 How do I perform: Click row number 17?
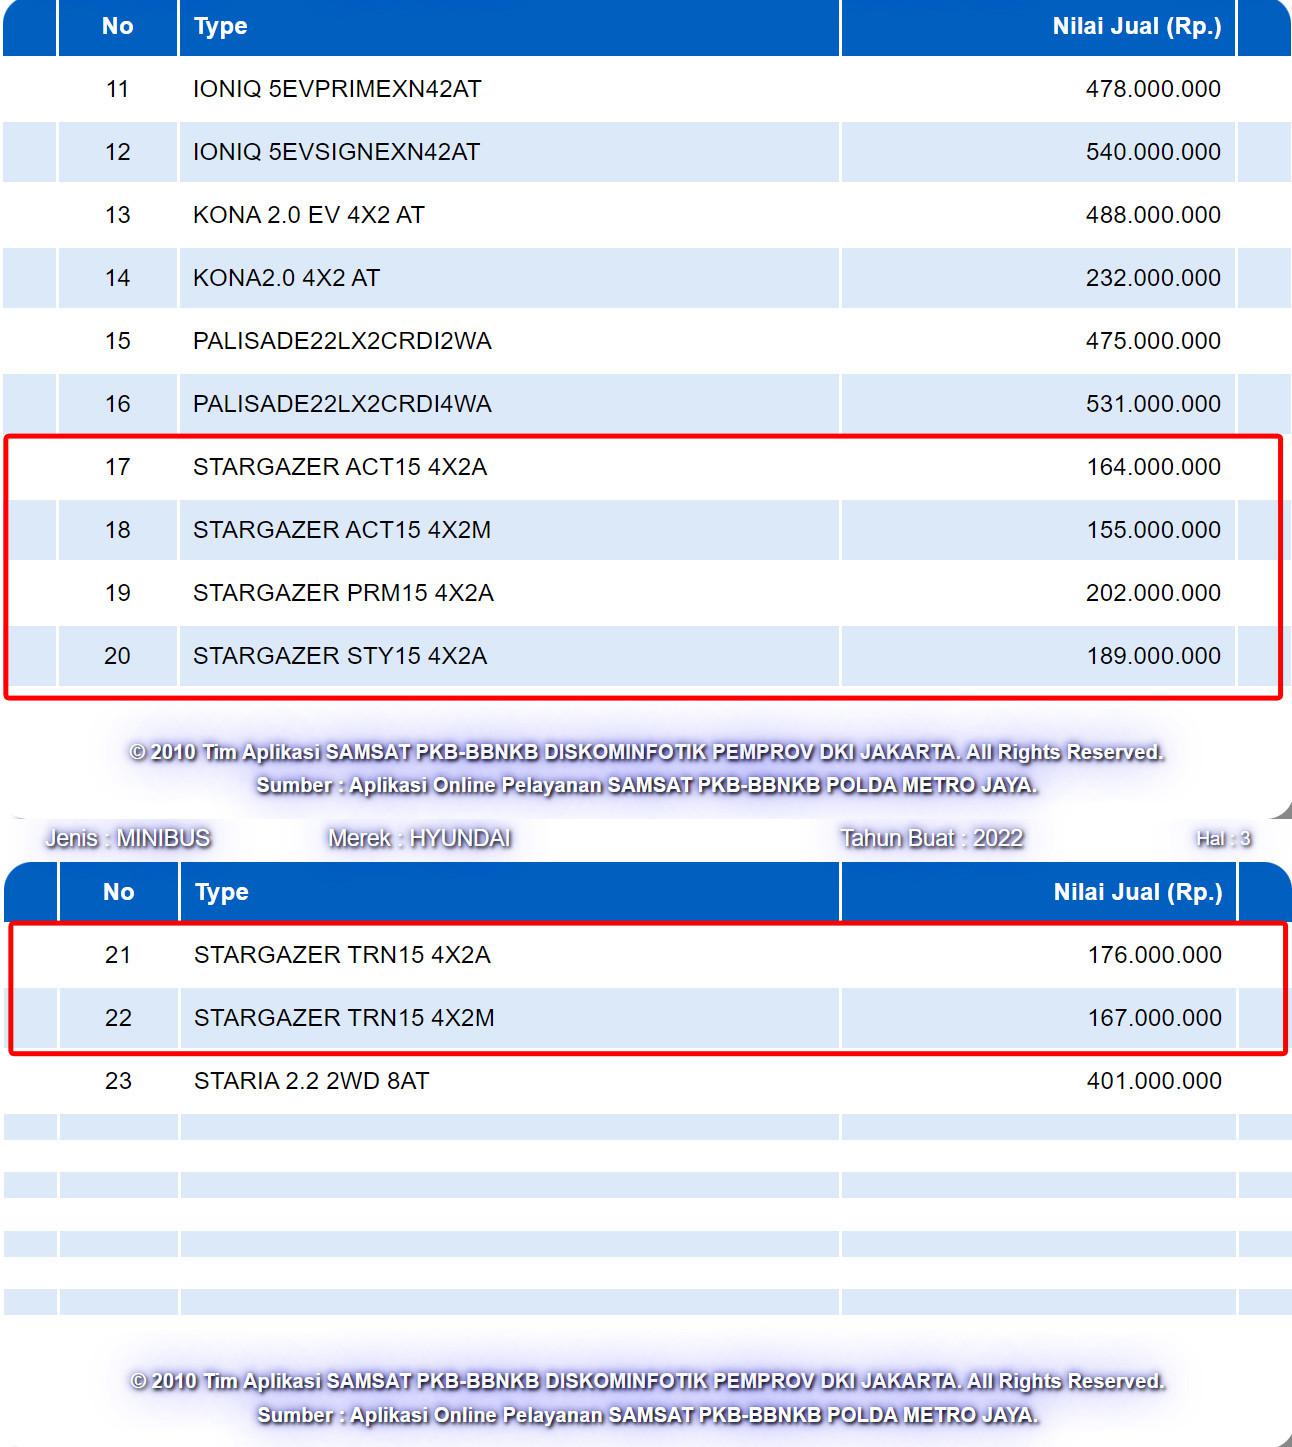pos(118,467)
